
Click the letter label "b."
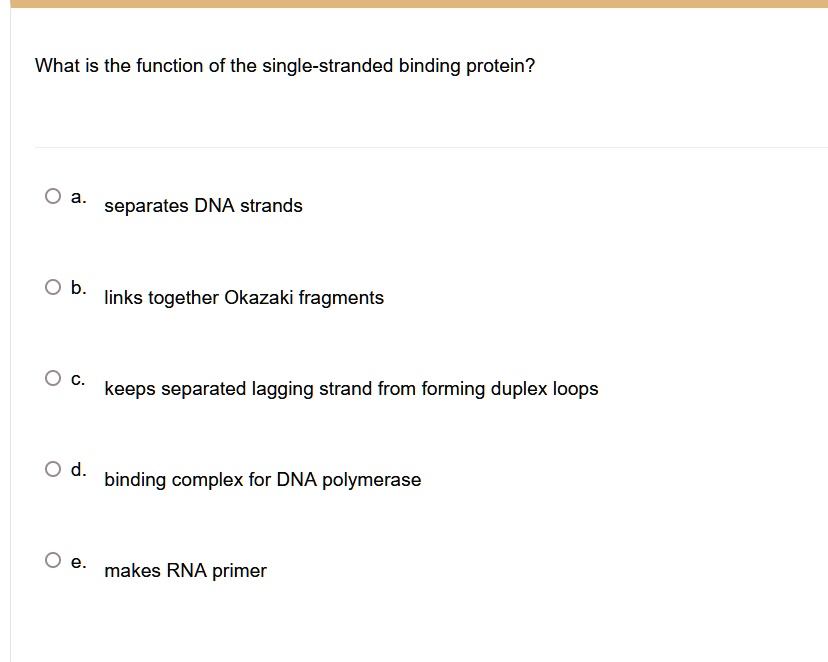point(79,288)
